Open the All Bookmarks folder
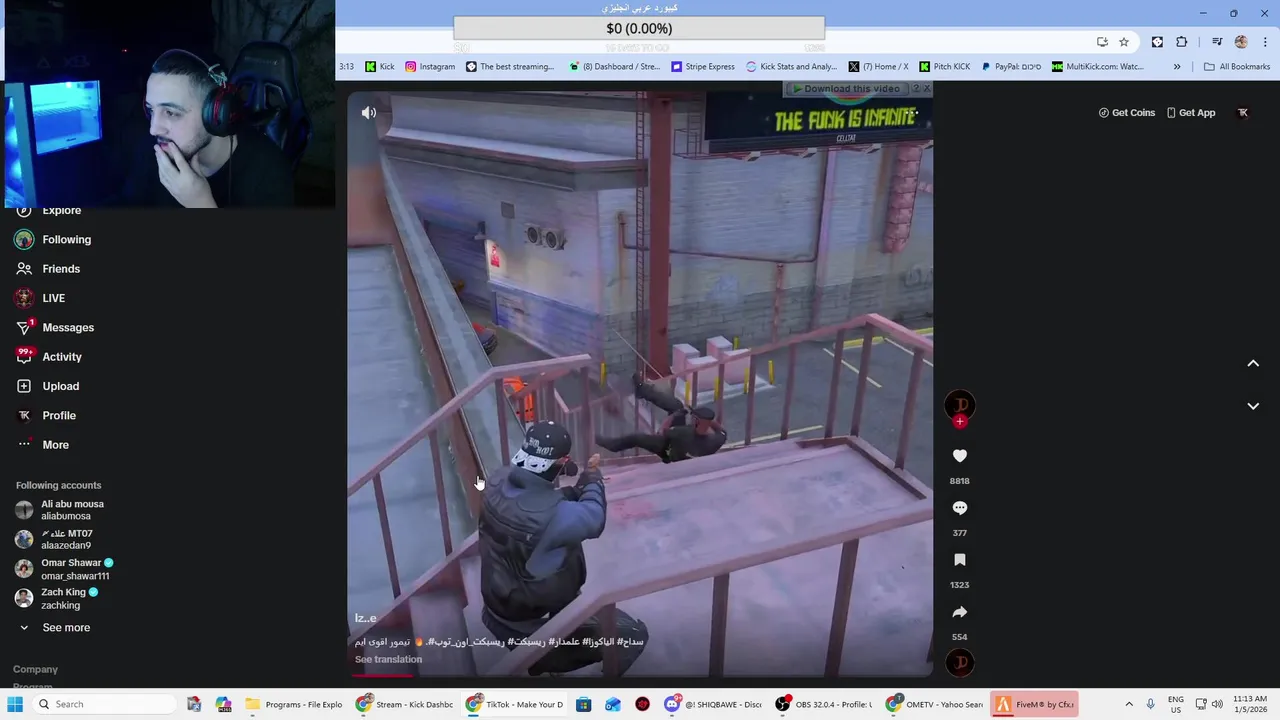The height and width of the screenshot is (720, 1280). click(x=1237, y=67)
